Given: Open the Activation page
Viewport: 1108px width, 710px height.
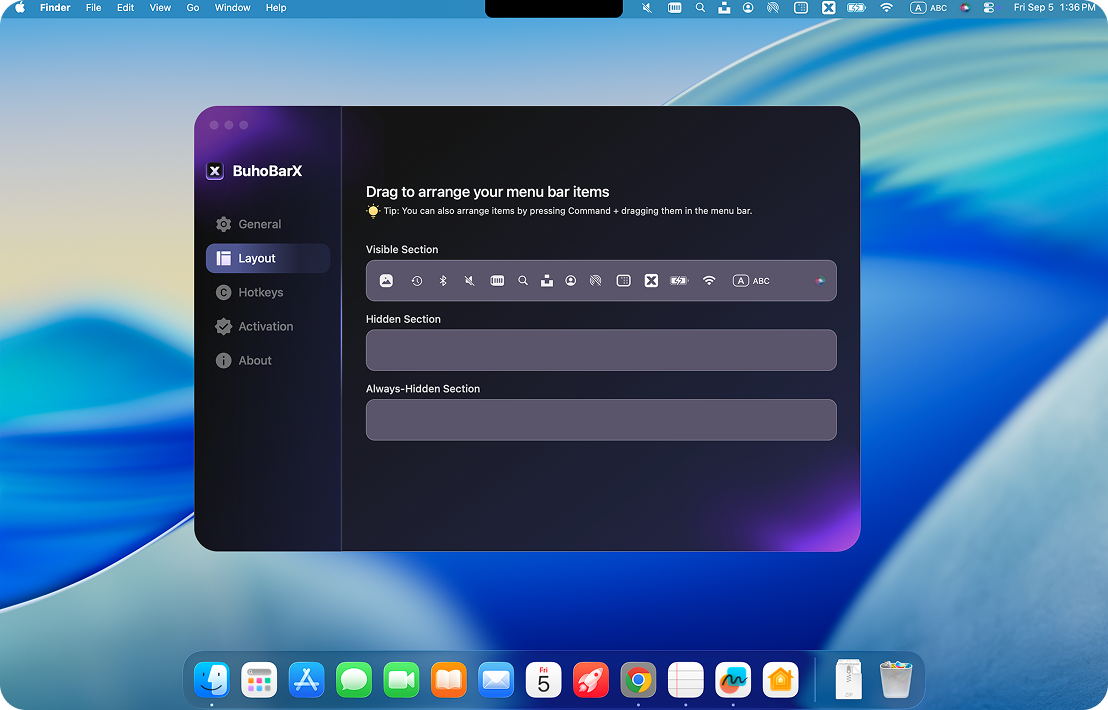Looking at the screenshot, I should point(268,326).
